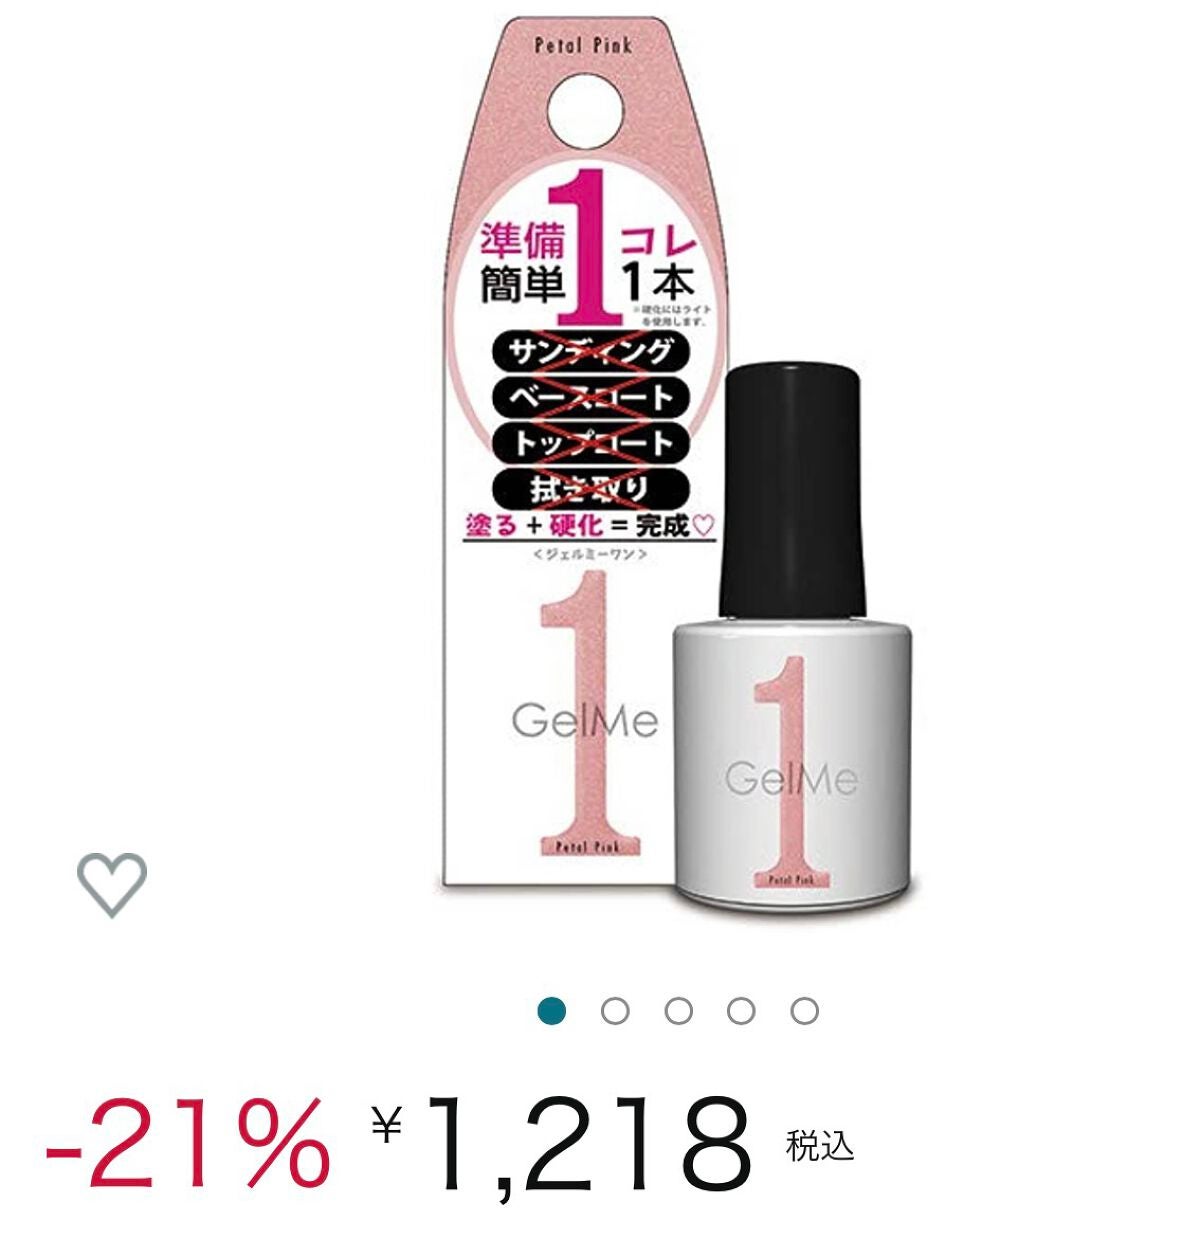Add product to wishlist with heart icon
Screen dimensions: 1200x1239
pos(112,885)
